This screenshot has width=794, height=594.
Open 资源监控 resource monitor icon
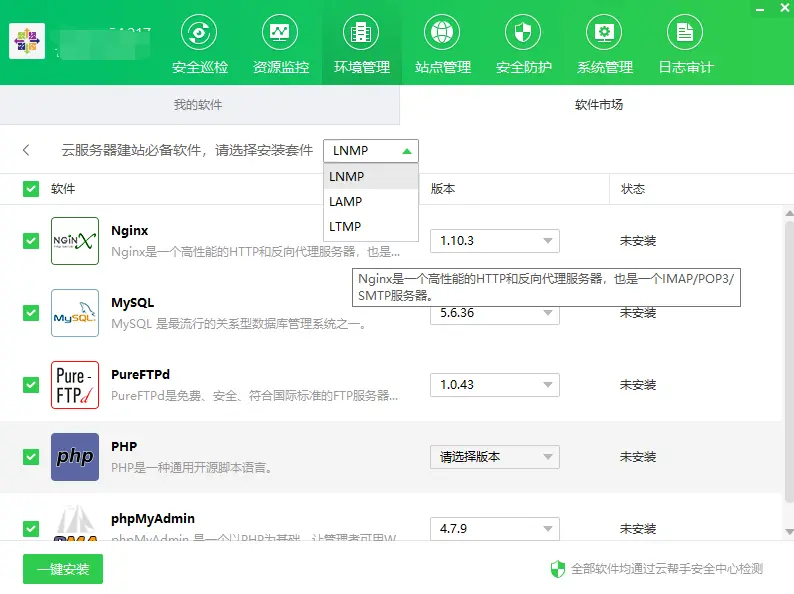[x=280, y=32]
